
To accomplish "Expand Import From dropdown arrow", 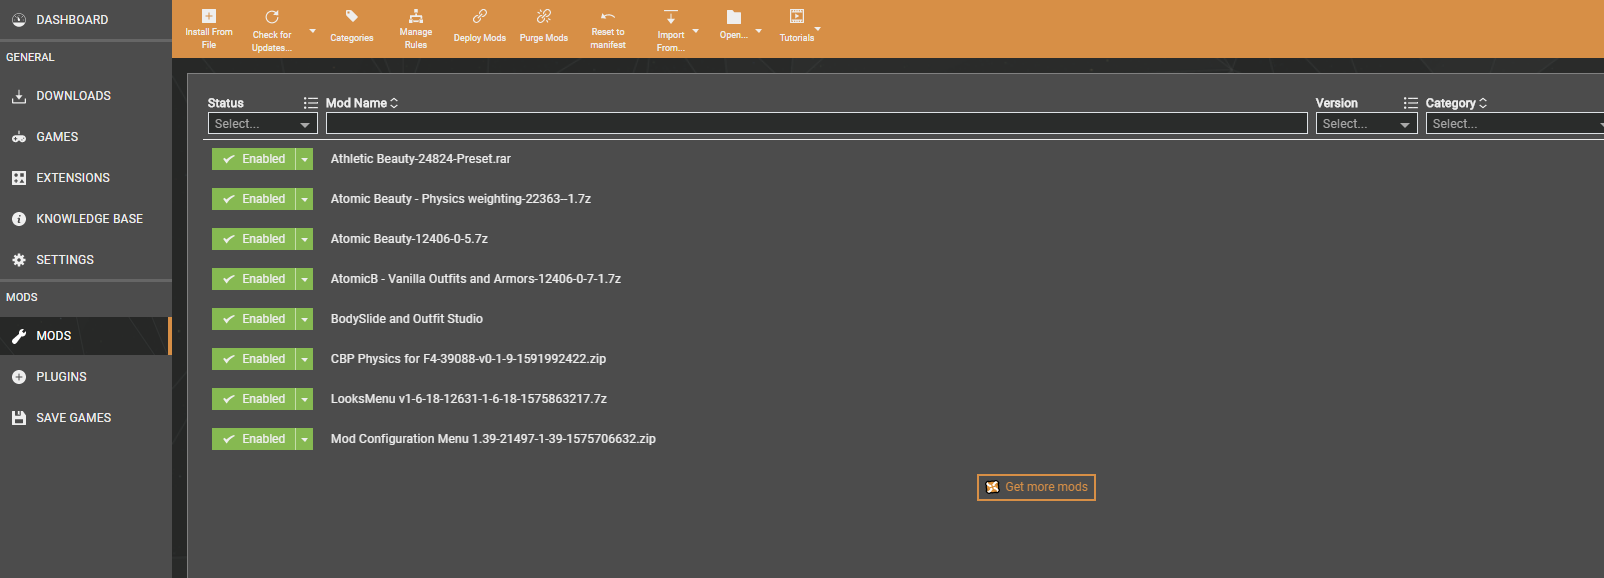I will coord(696,31).
